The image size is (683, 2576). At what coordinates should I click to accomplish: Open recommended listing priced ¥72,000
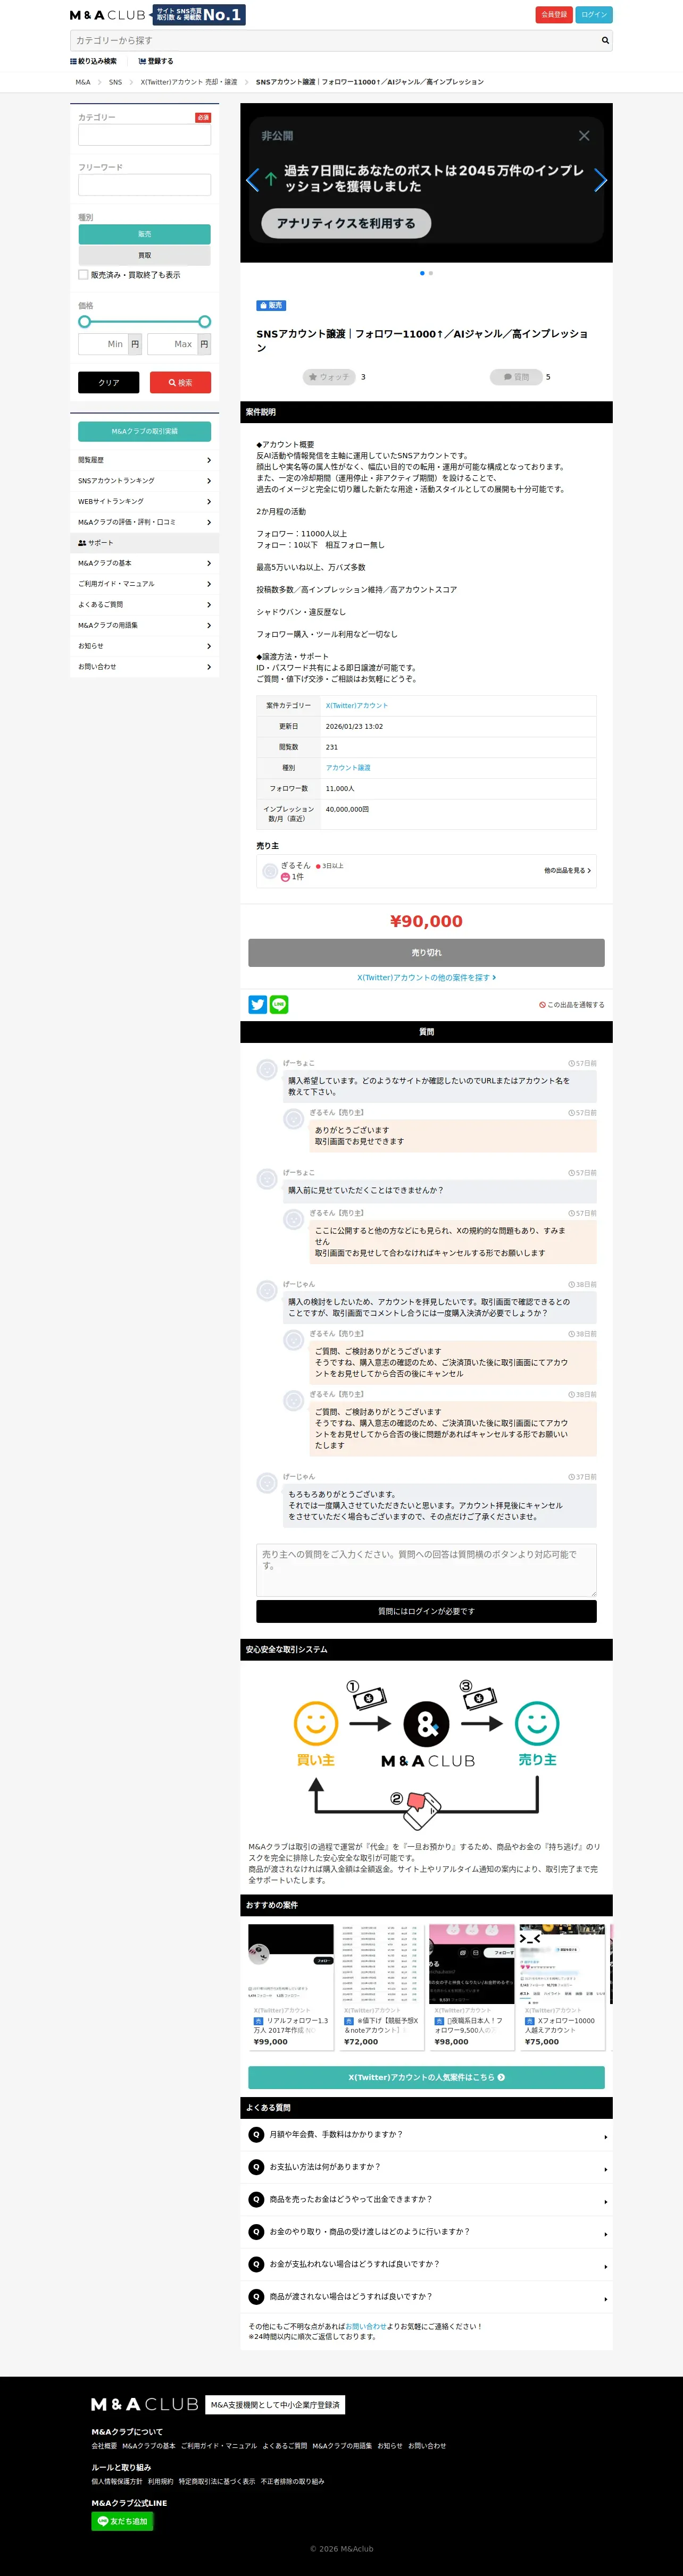pyautogui.click(x=381, y=1987)
